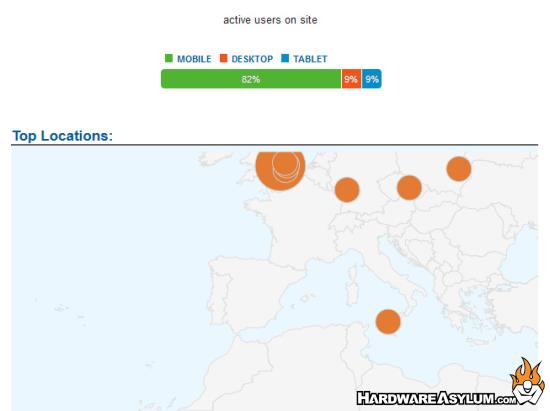
Task: Click the orange DESKTOP legend square
Action: click(223, 58)
